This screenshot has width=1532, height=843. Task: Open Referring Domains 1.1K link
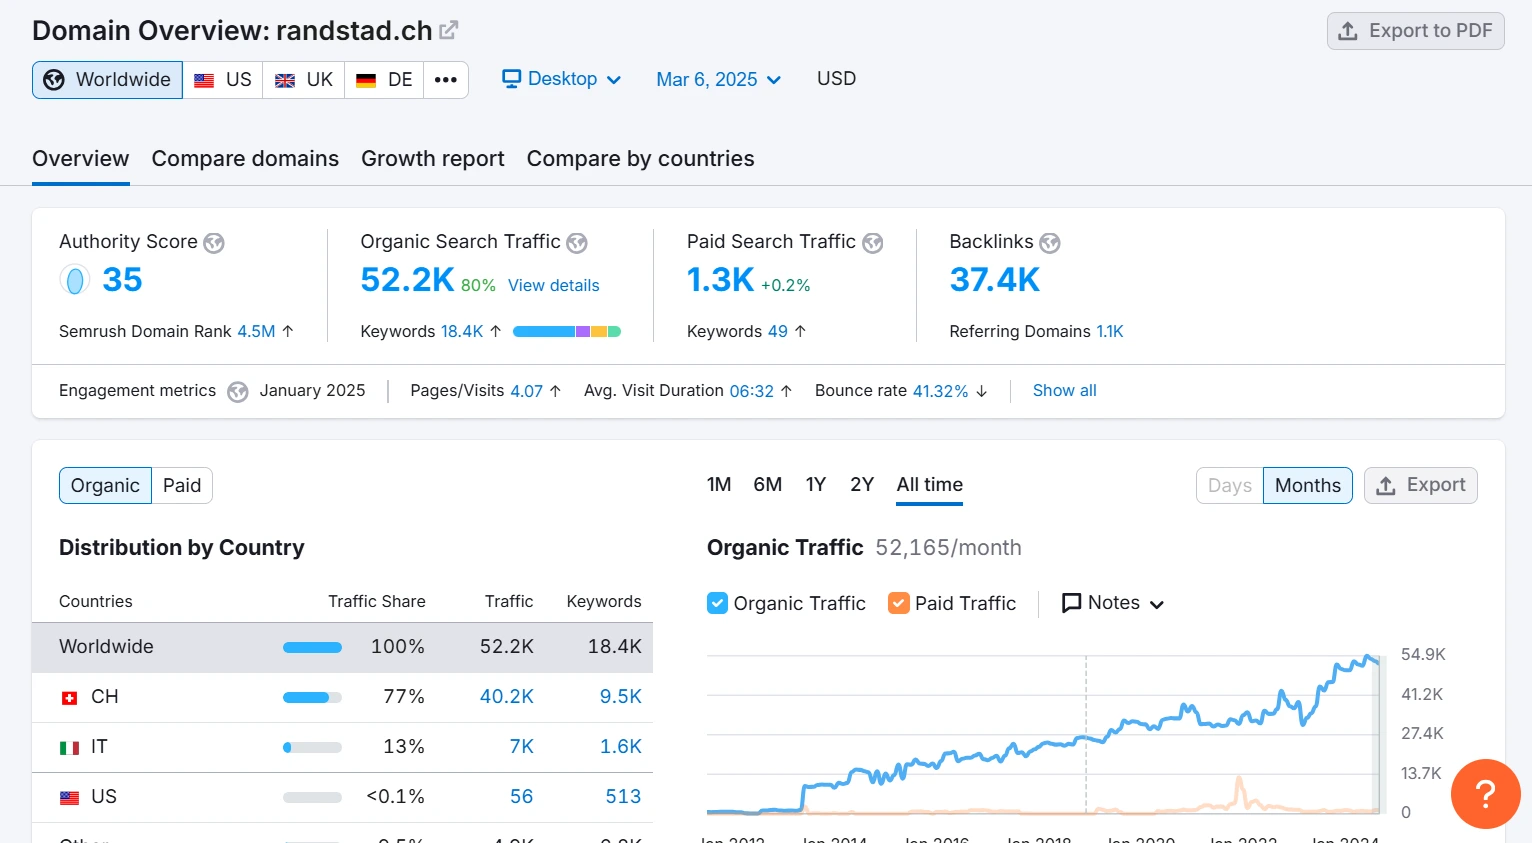click(1110, 332)
